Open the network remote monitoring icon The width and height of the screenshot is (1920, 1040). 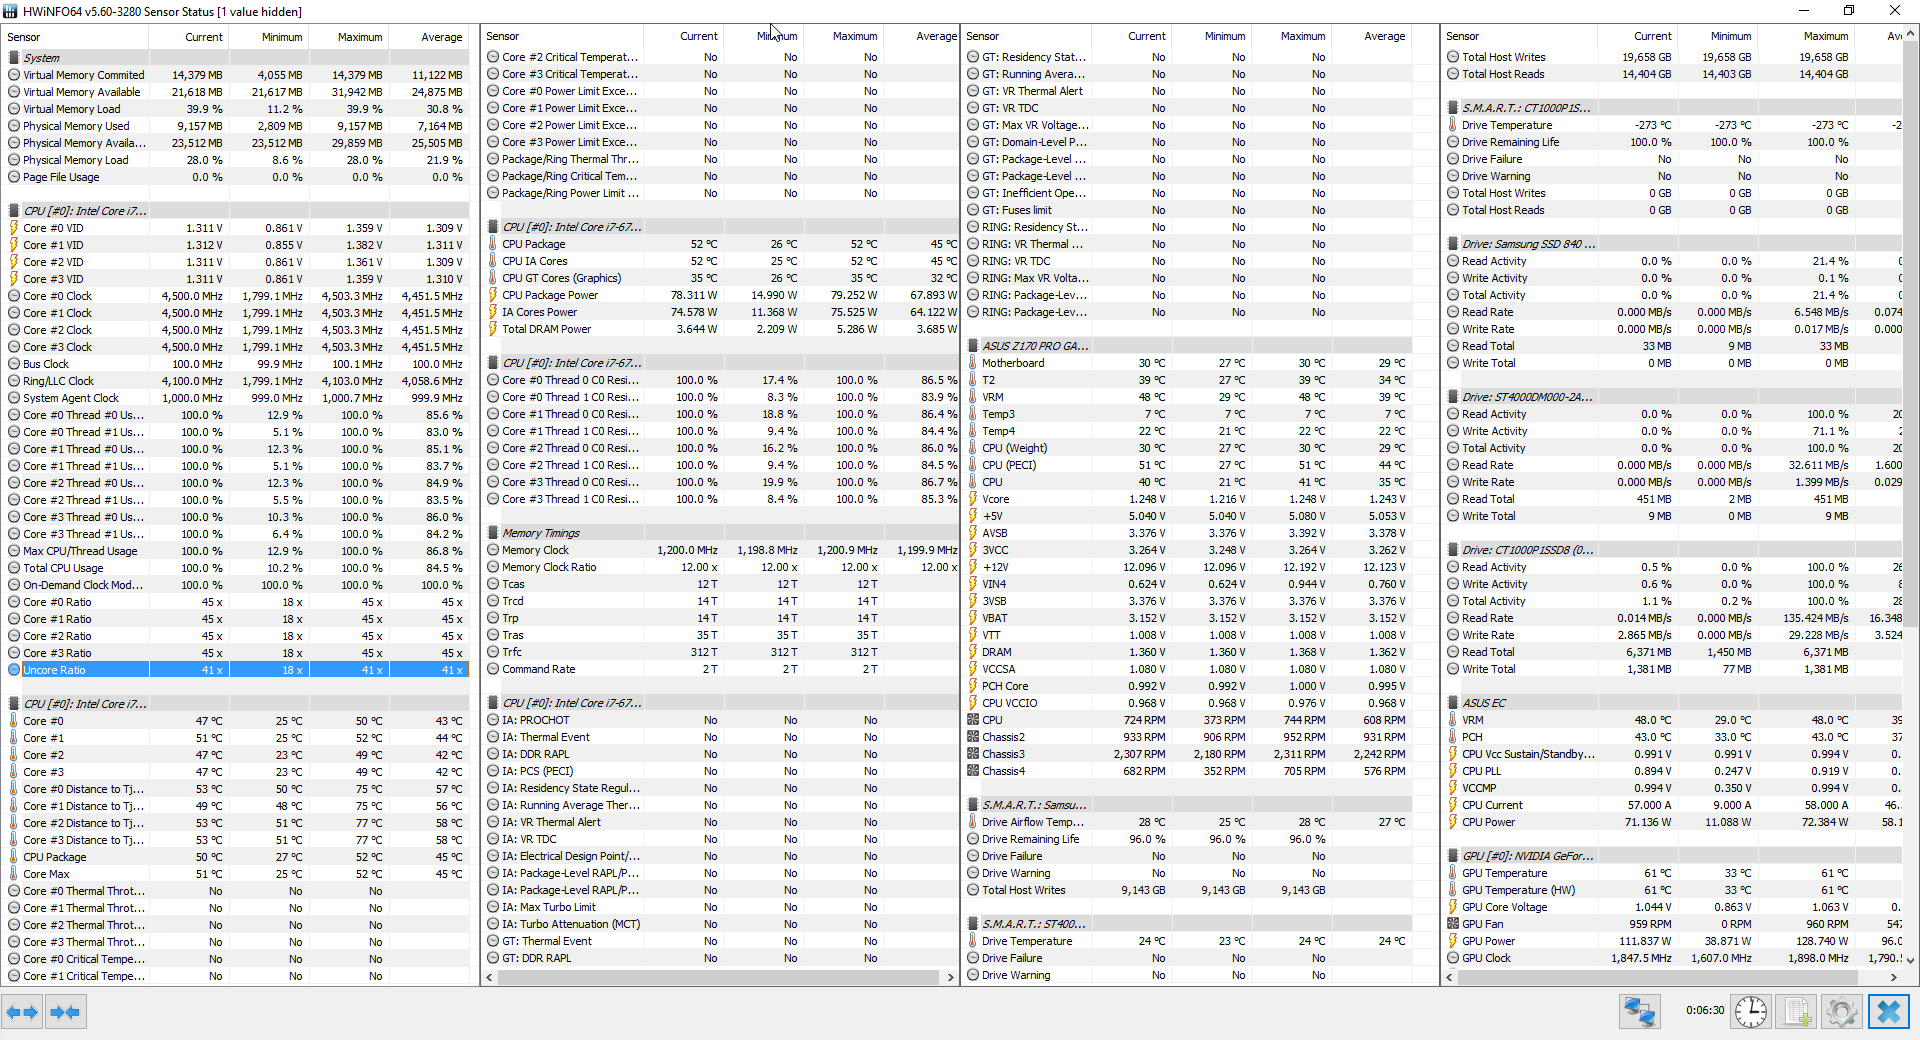pyautogui.click(x=1639, y=1012)
